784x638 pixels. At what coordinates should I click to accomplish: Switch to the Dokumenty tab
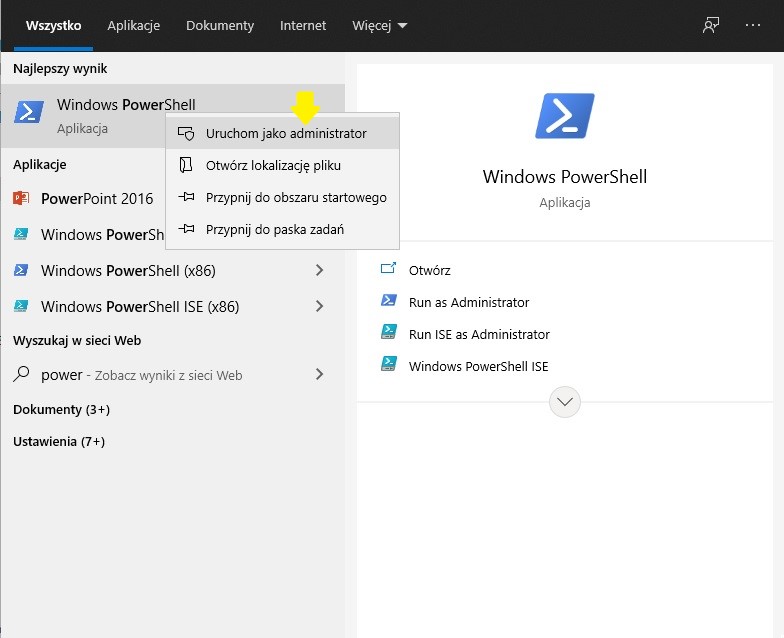pos(220,25)
